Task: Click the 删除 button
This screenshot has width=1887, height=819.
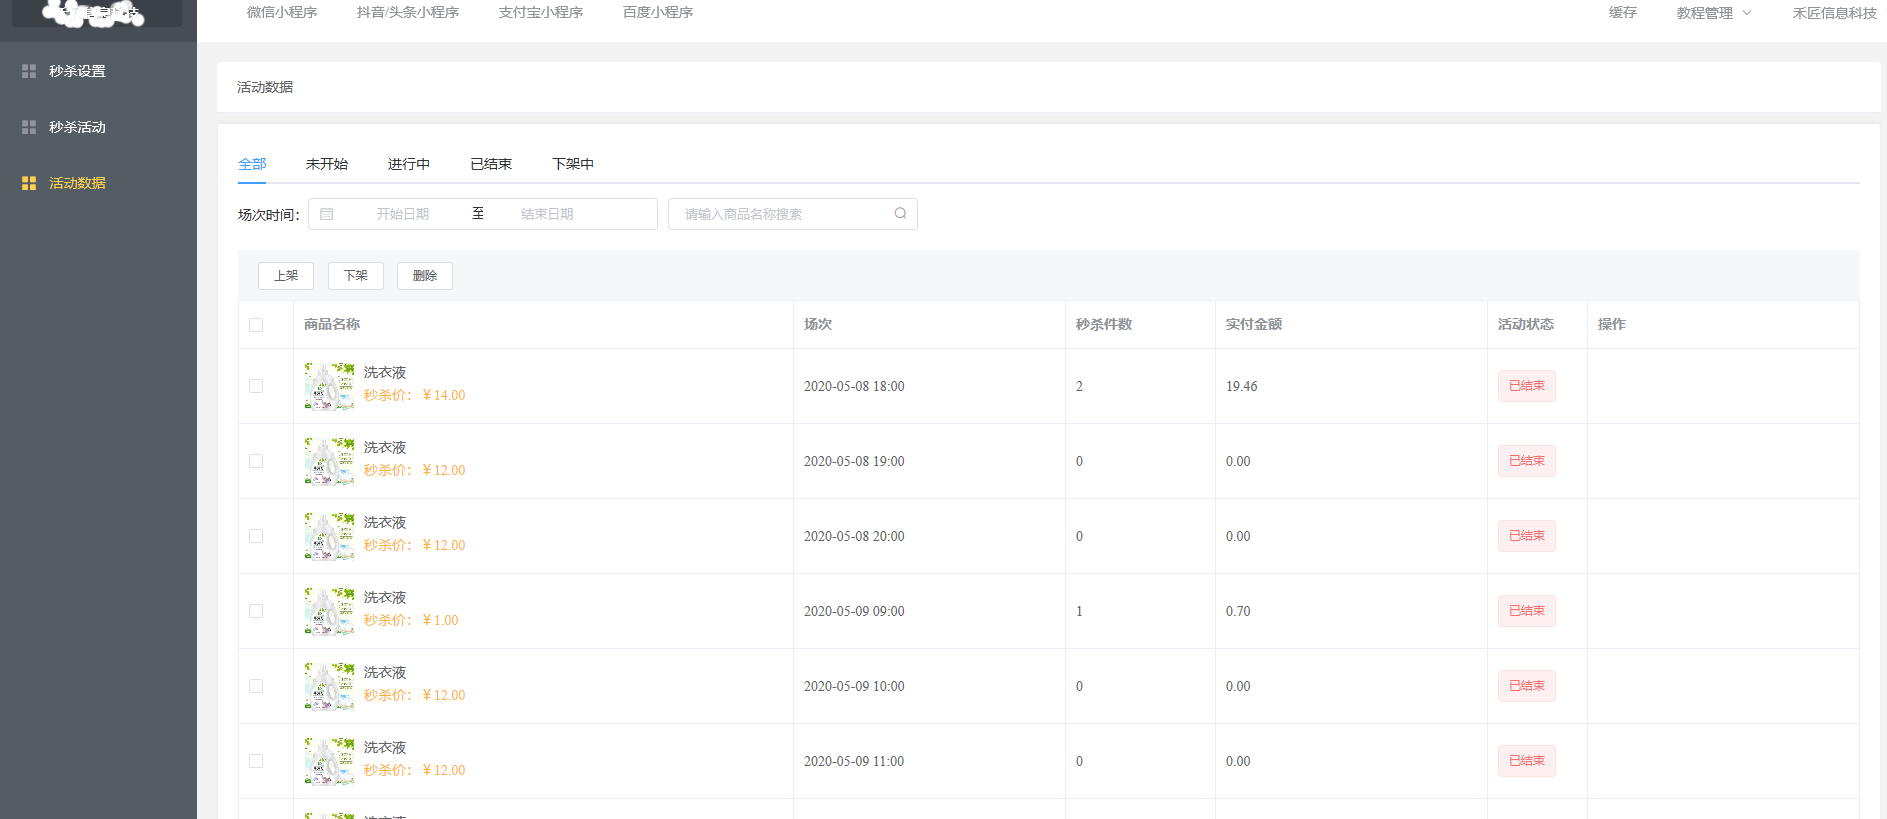Action: click(x=425, y=276)
